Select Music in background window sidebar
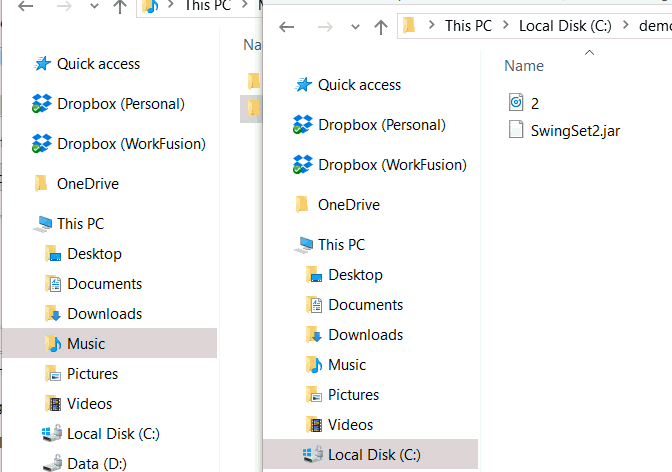Viewport: 672px width, 472px height. pyautogui.click(x=110, y=343)
